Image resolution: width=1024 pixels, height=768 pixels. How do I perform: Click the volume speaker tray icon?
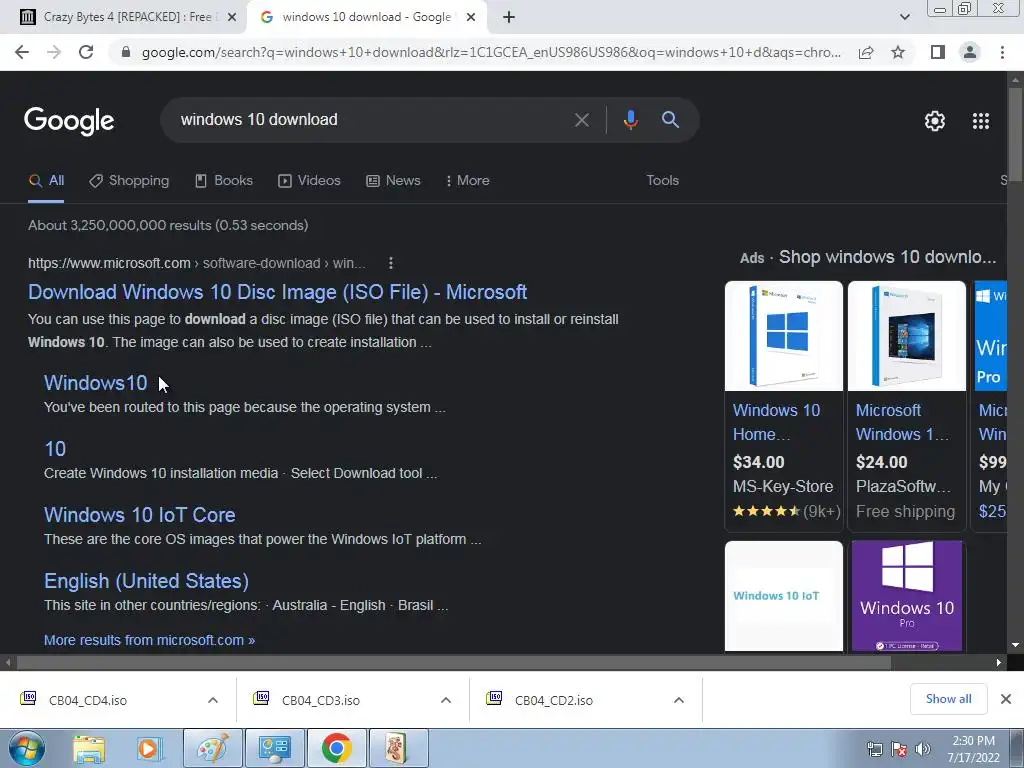[923, 749]
